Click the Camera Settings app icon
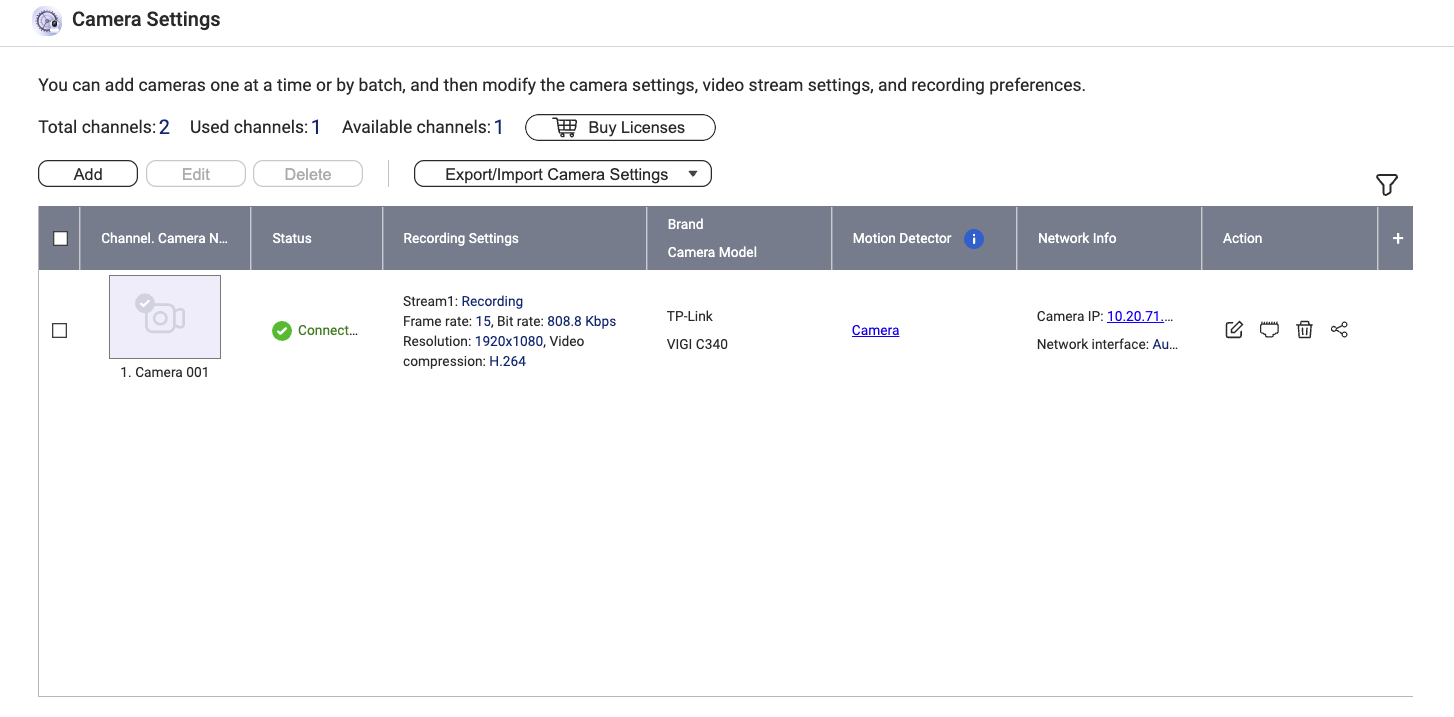This screenshot has height=717, width=1454. (47, 20)
